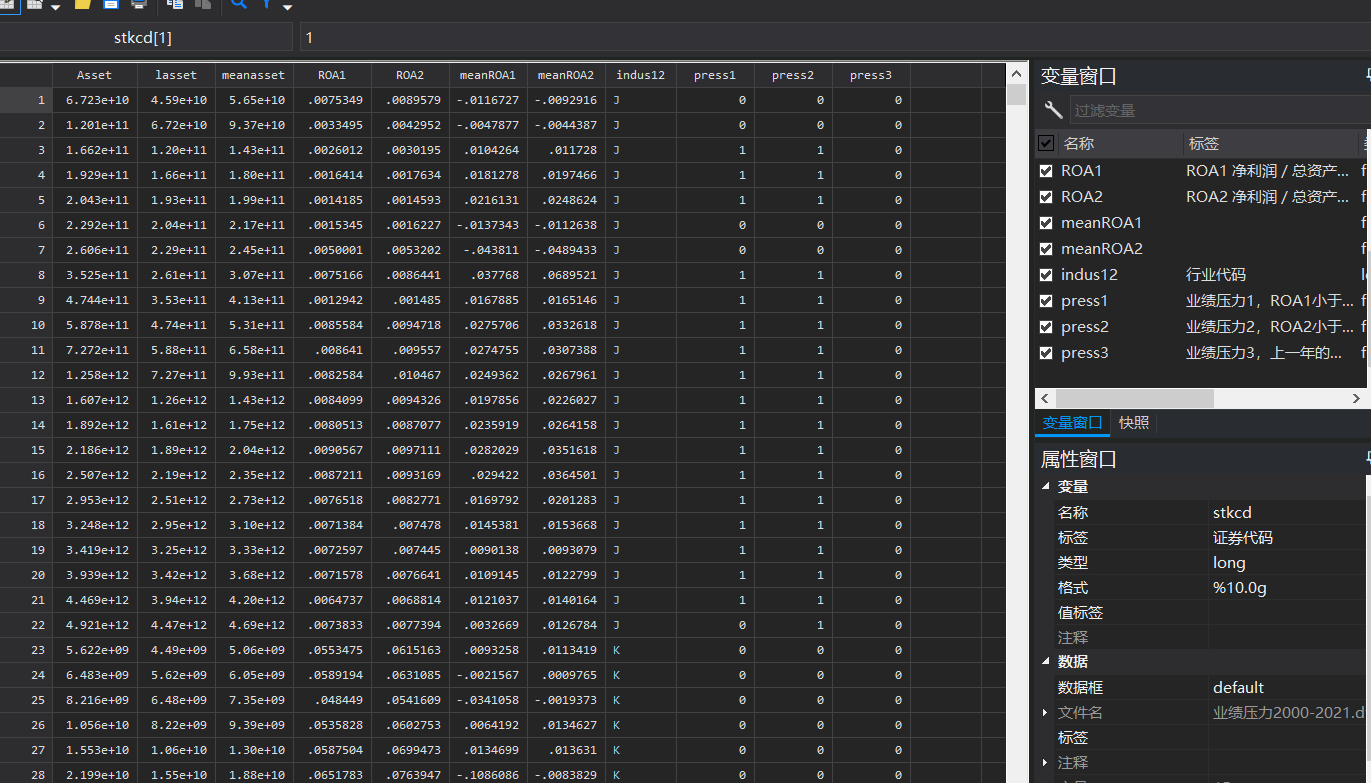Click the Copy icon in toolbar
Viewport: 1371px width, 783px height.
pos(175,4)
